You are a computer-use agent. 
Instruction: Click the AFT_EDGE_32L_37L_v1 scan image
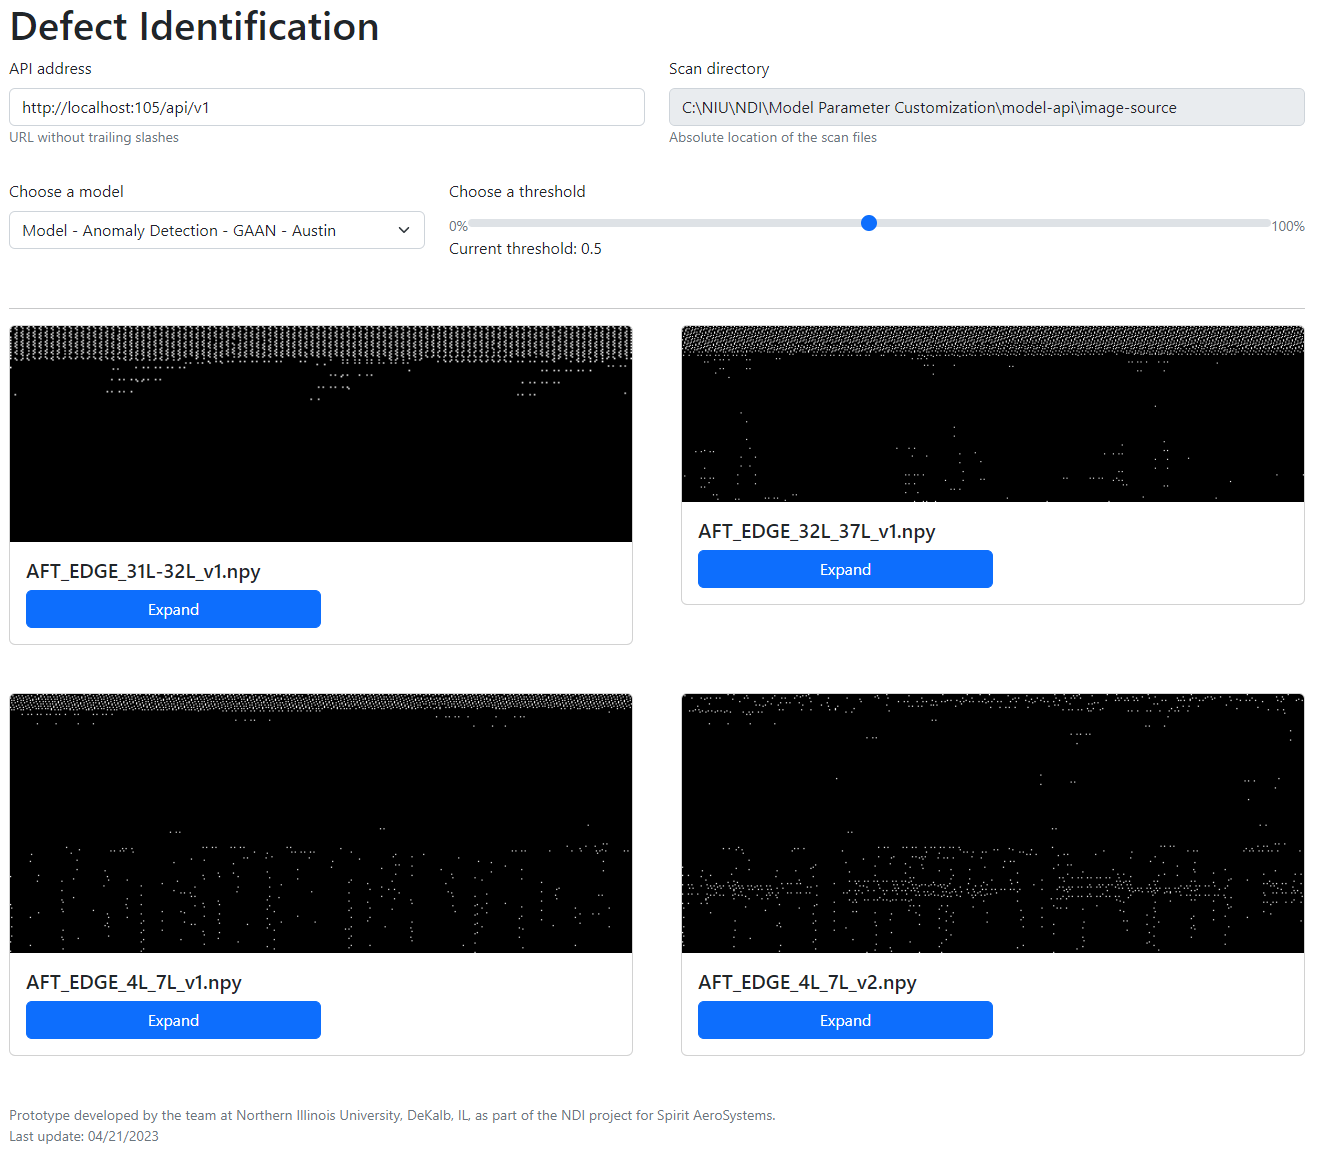(992, 414)
